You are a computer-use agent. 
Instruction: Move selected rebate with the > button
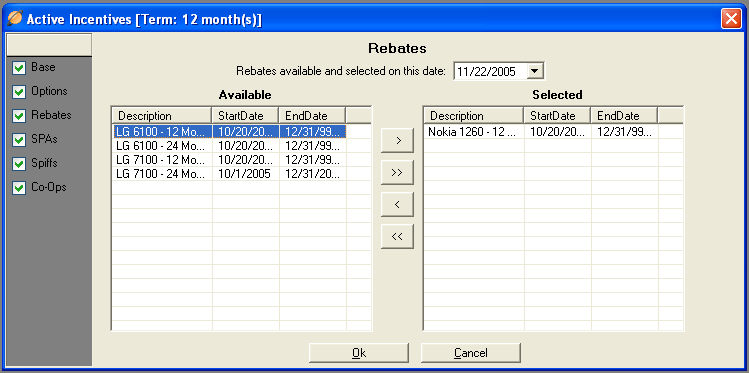397,140
